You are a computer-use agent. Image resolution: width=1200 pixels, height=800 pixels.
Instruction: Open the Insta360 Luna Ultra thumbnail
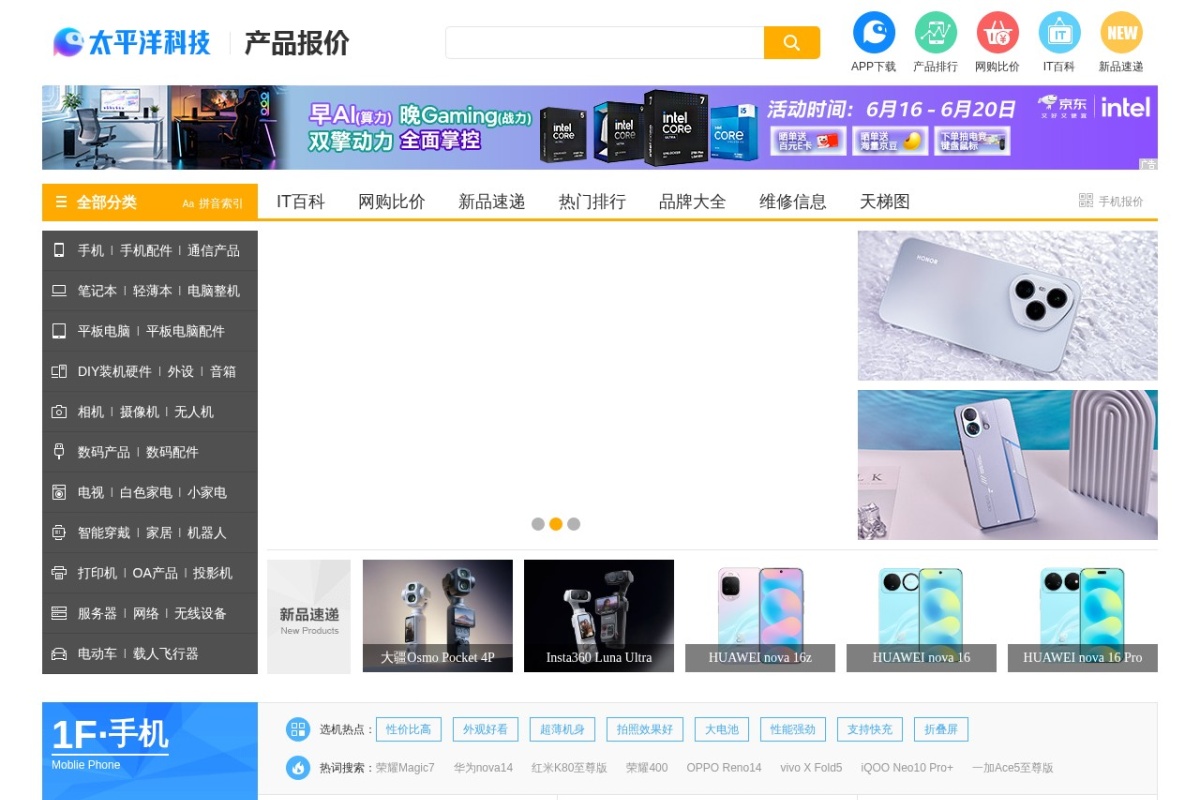(x=599, y=616)
